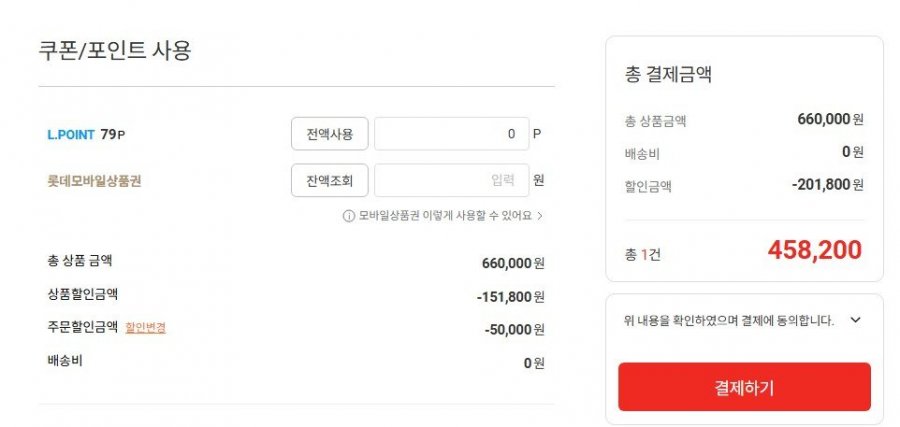Click the -201,800원 discount amount in summary
This screenshot has height=427, width=900.
827,185
